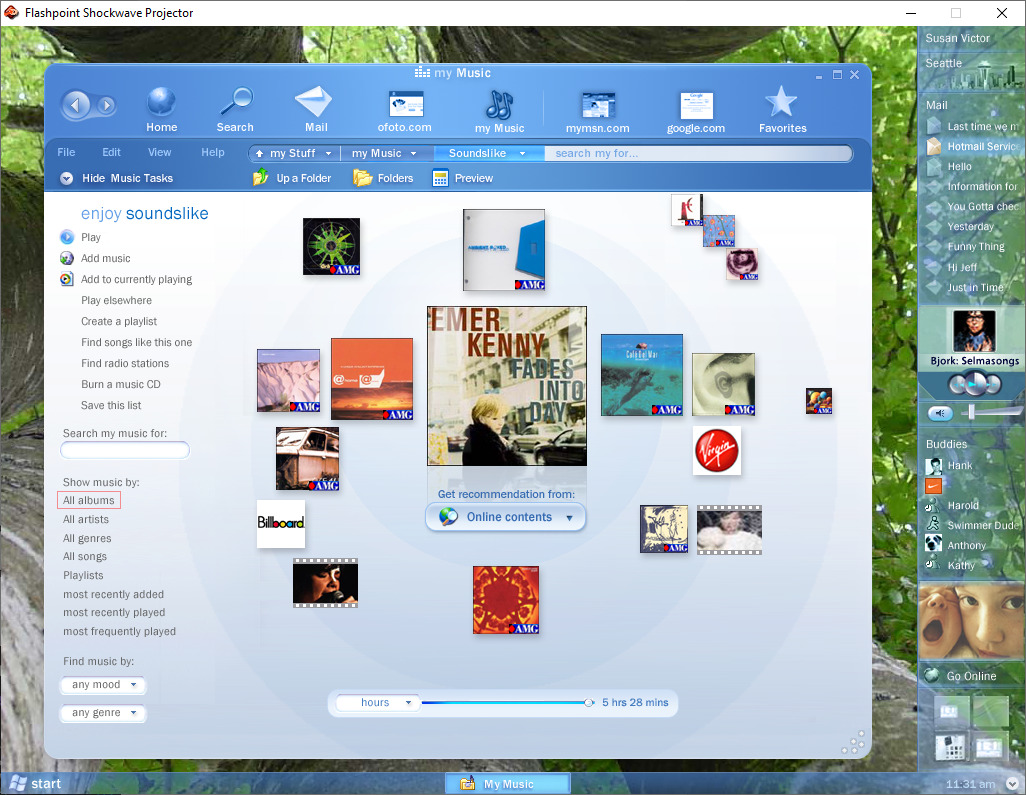The width and height of the screenshot is (1026, 795).
Task: Open the Home globe icon
Action: [161, 103]
